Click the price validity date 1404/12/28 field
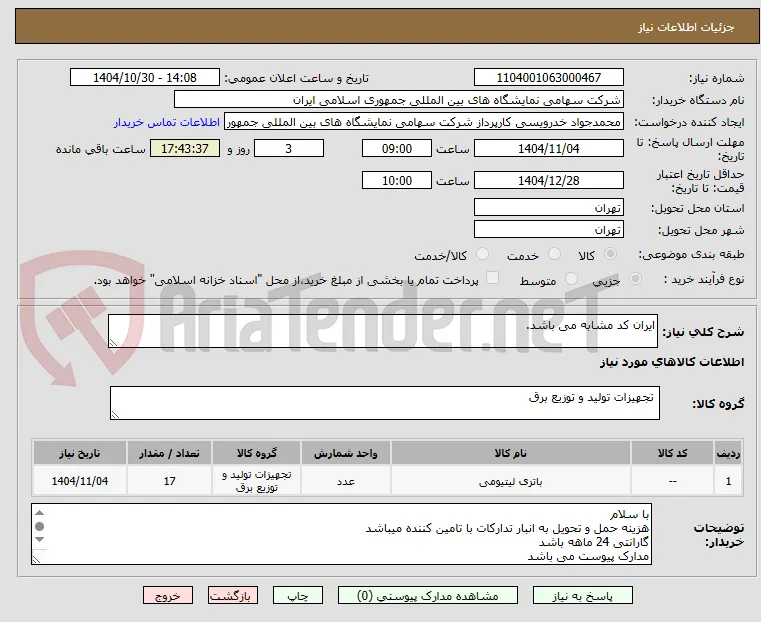Viewport: 761px width, 622px height. 548,180
